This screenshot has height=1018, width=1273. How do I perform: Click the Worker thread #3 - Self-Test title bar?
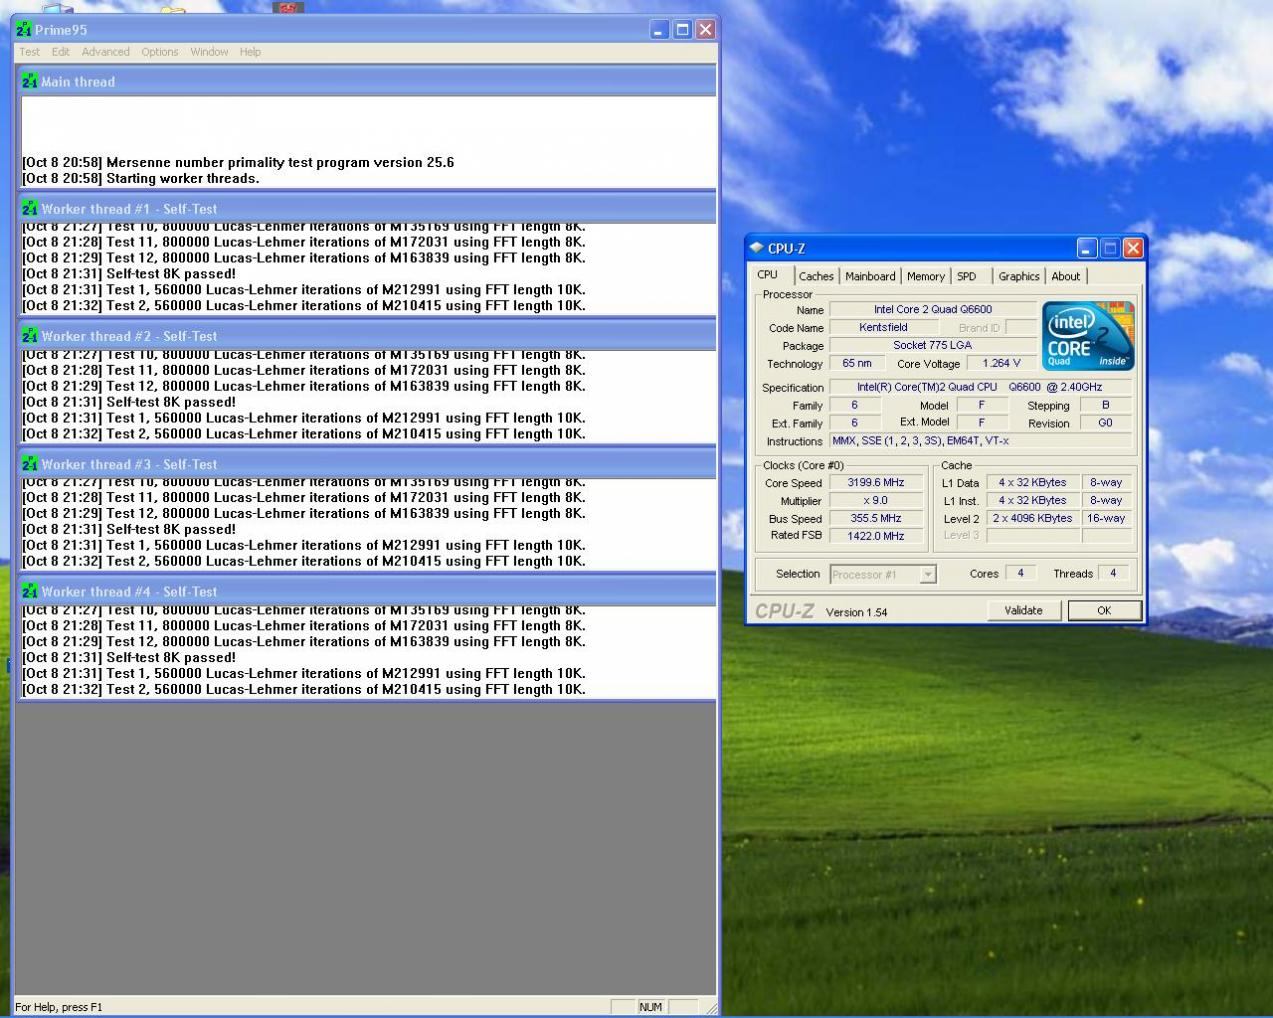367,464
